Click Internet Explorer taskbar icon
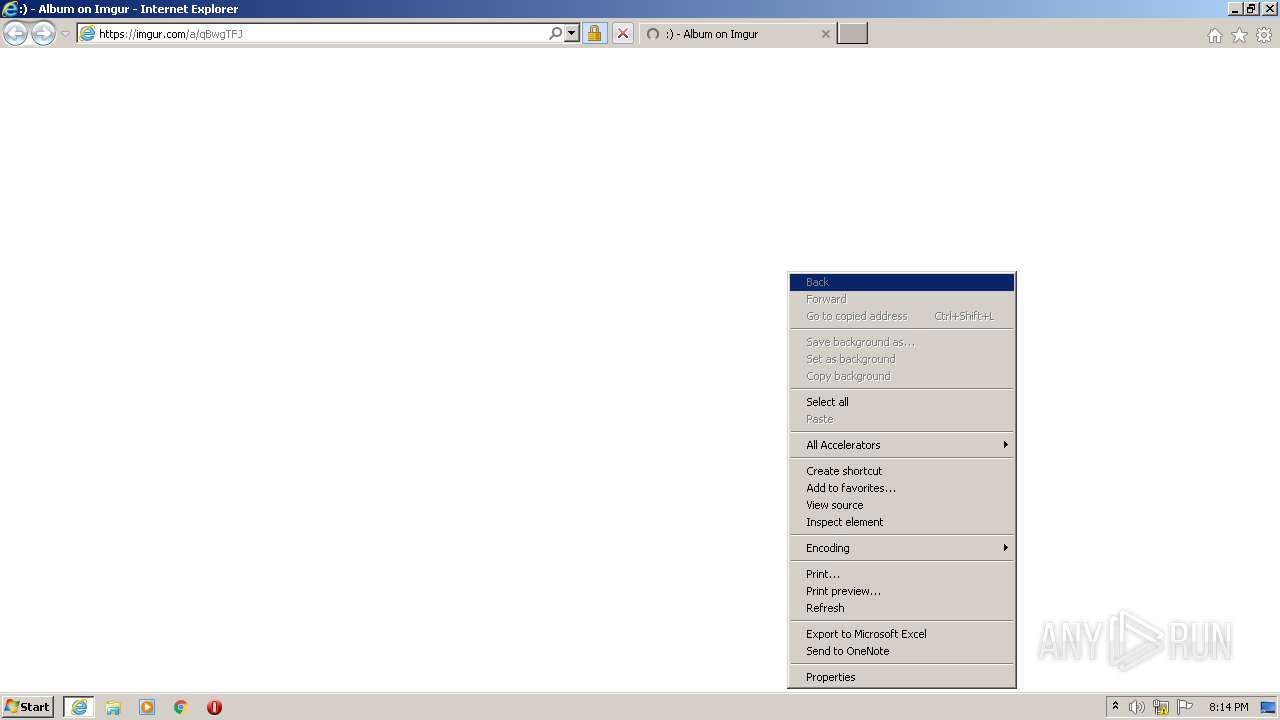 79,707
